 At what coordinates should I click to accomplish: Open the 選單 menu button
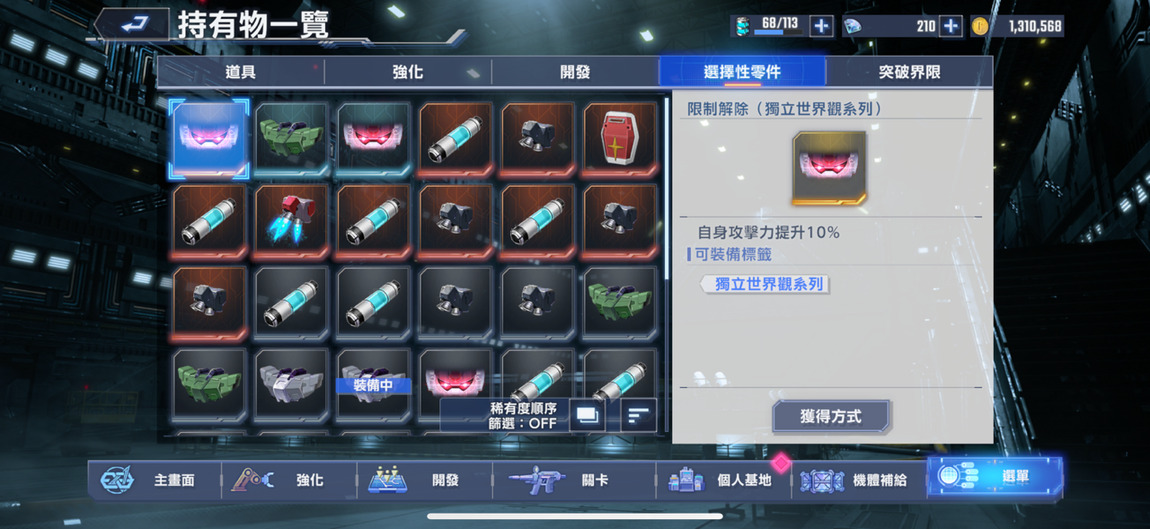pos(995,477)
